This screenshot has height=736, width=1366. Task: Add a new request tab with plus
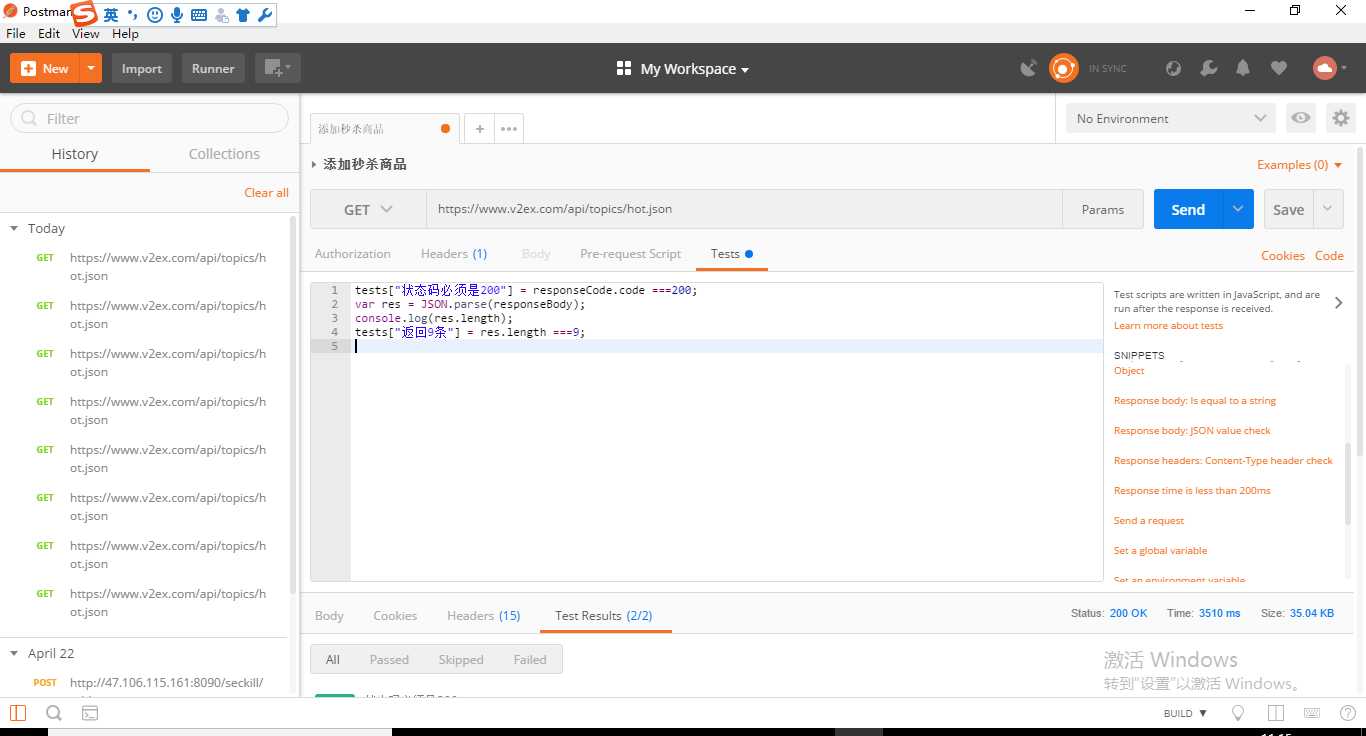point(479,128)
